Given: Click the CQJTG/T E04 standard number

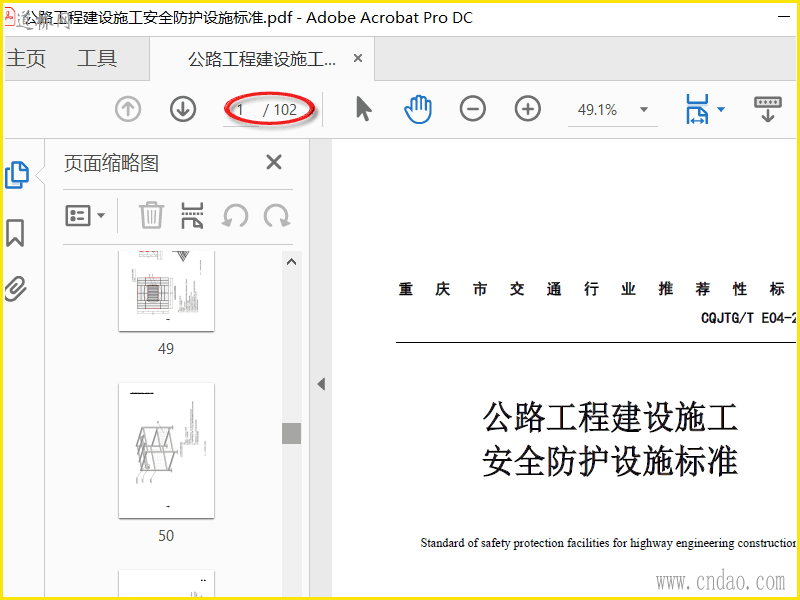Looking at the screenshot, I should [748, 318].
